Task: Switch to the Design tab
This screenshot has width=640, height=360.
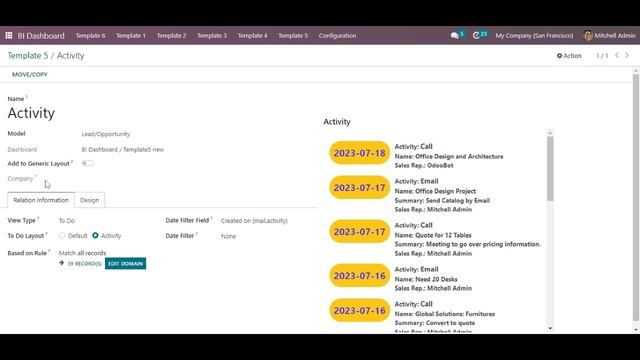Action: (x=89, y=200)
